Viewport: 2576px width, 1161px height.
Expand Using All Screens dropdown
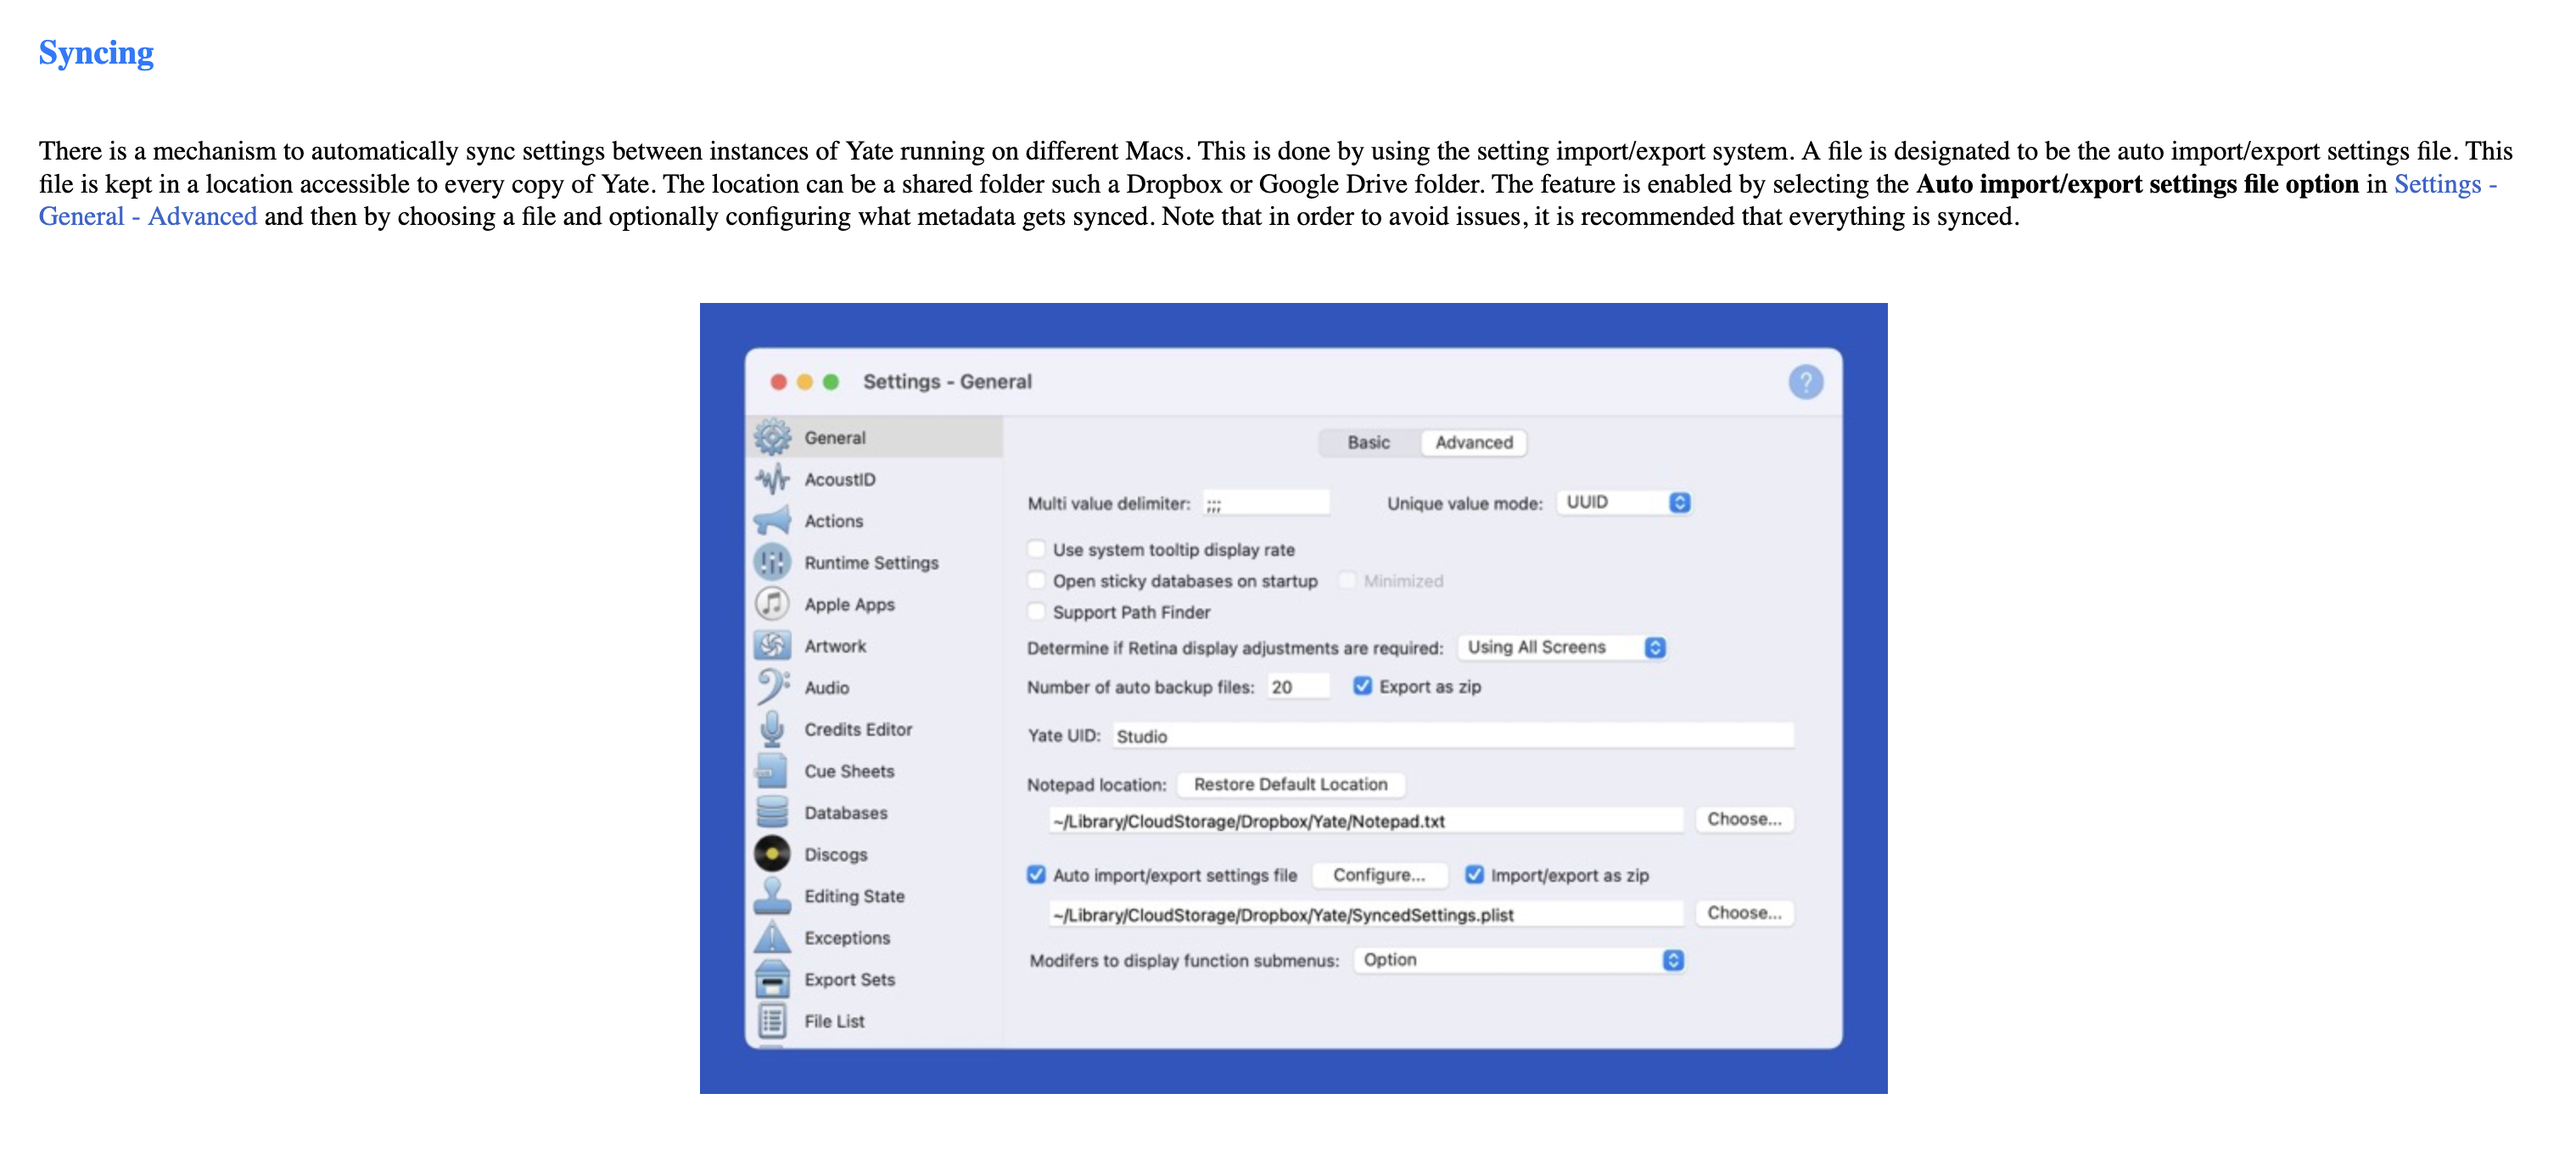click(x=1561, y=647)
